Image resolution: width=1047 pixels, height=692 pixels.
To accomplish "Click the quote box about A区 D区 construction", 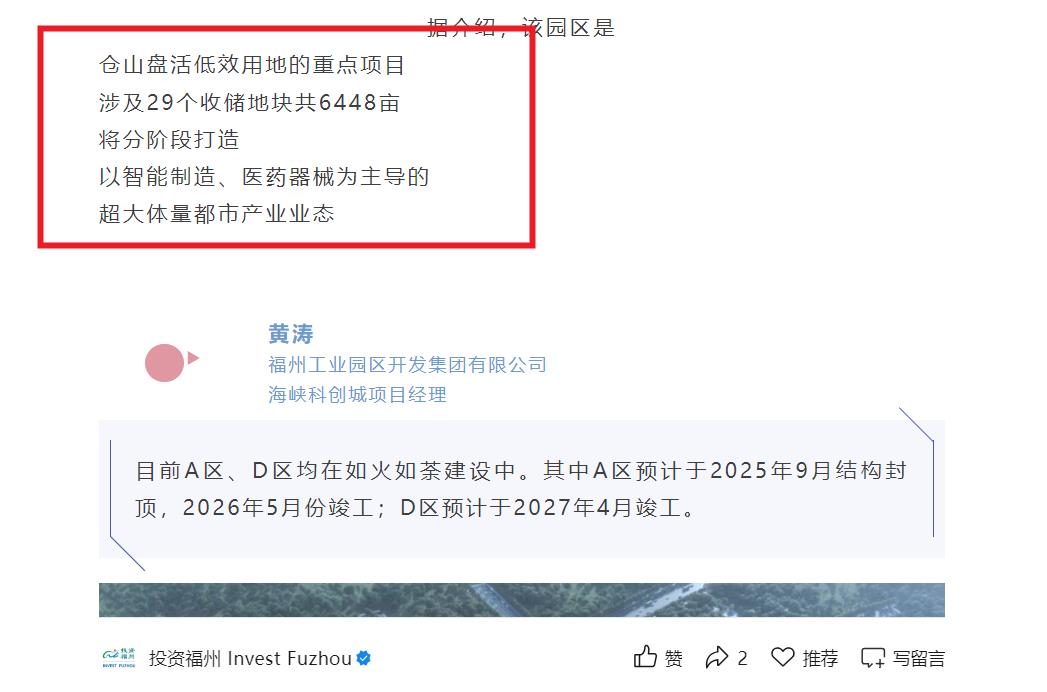I will point(521,489).
